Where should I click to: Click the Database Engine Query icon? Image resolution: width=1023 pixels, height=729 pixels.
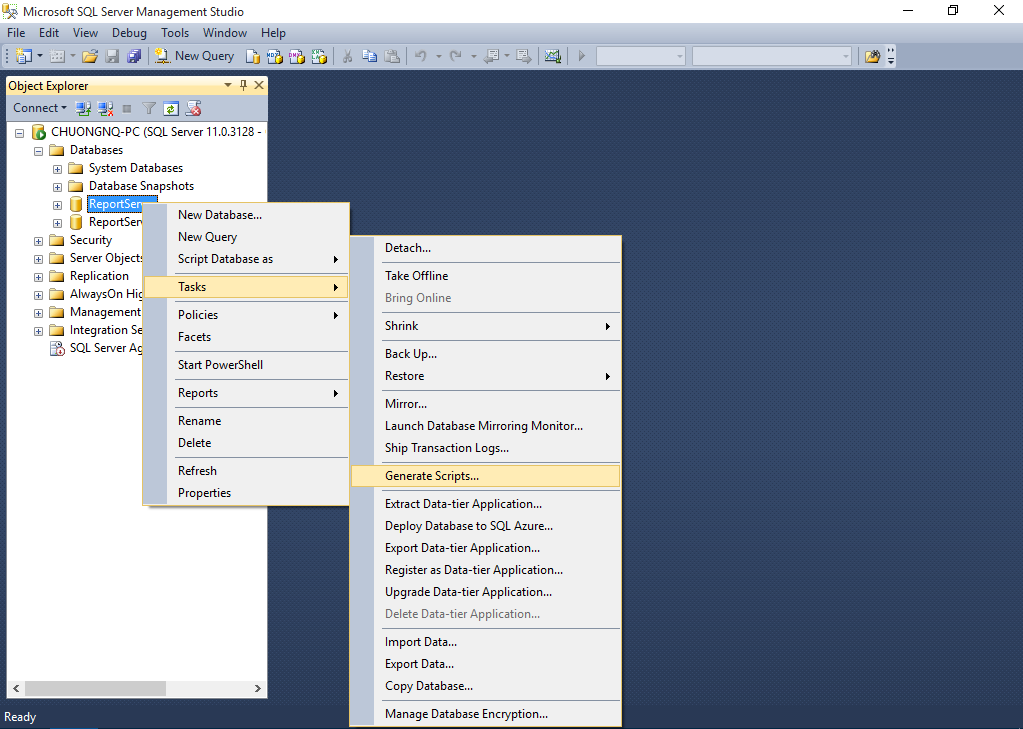[x=252, y=56]
